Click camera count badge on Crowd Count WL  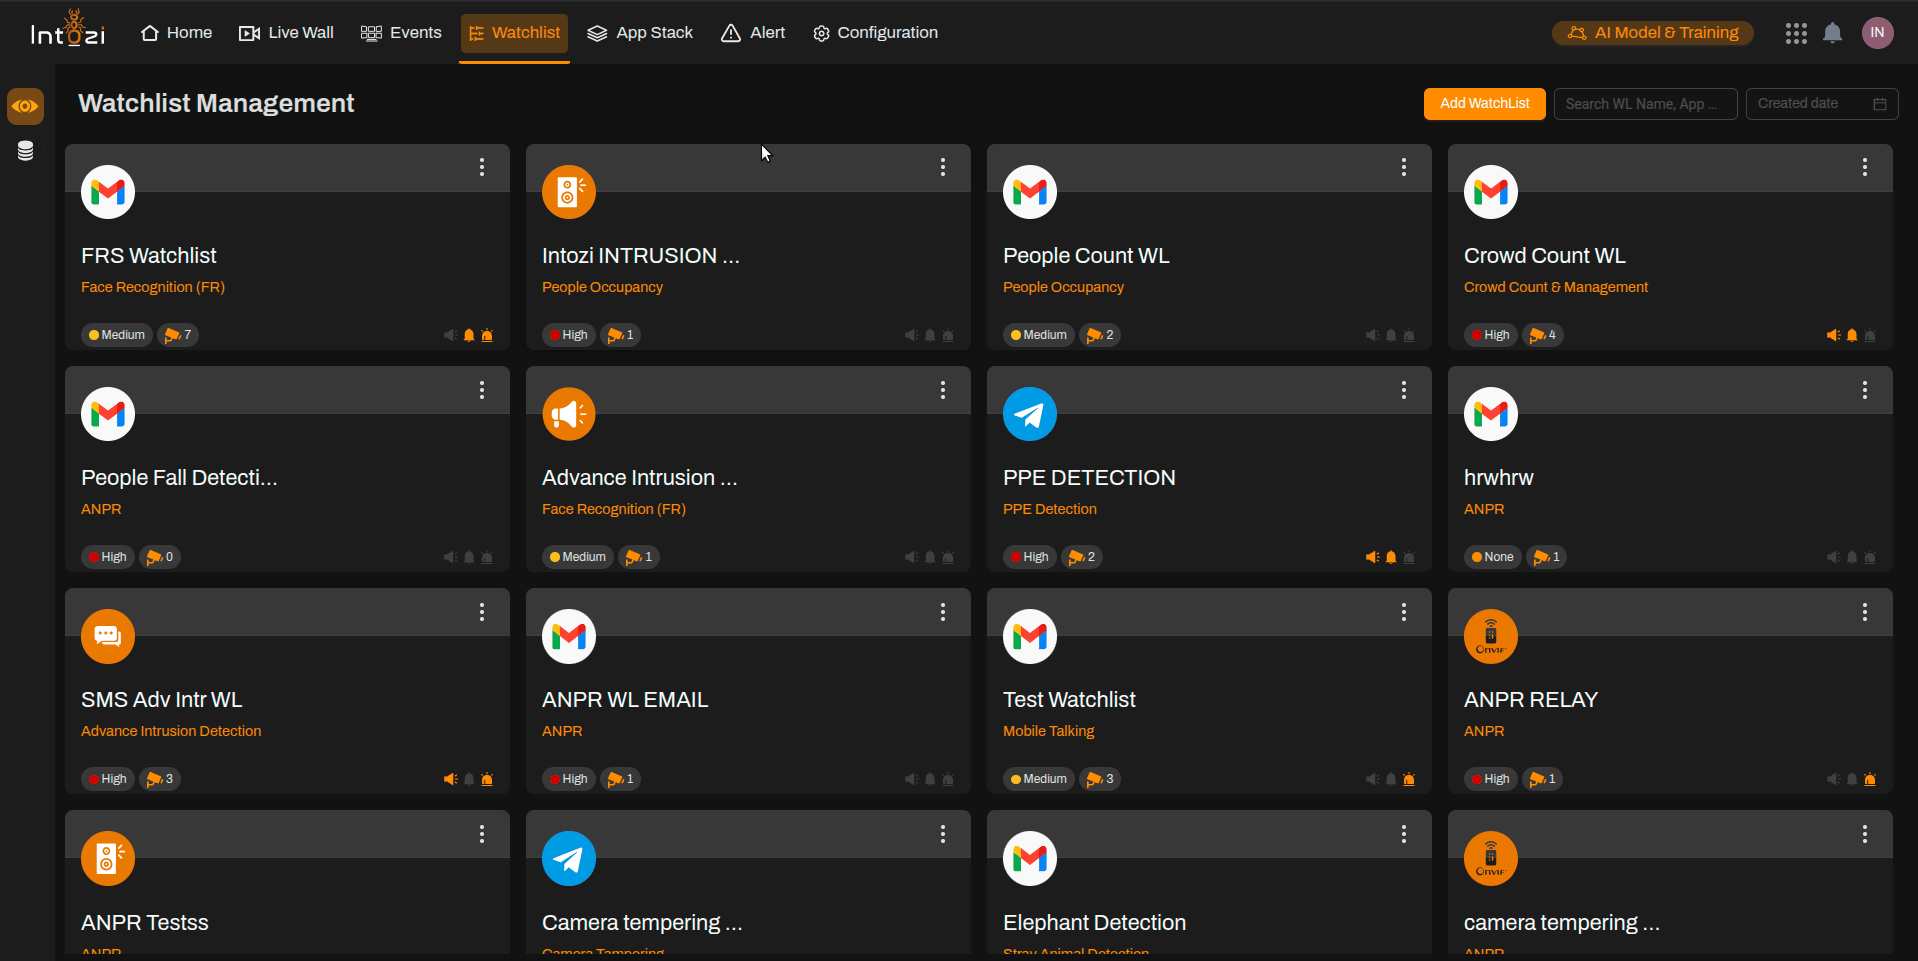pyautogui.click(x=1542, y=335)
